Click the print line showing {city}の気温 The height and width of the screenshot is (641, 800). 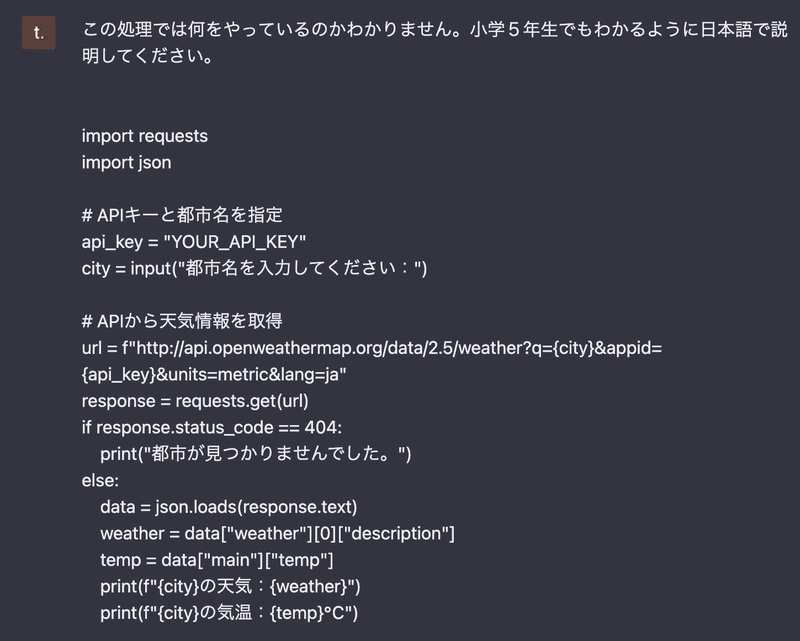pos(229,613)
